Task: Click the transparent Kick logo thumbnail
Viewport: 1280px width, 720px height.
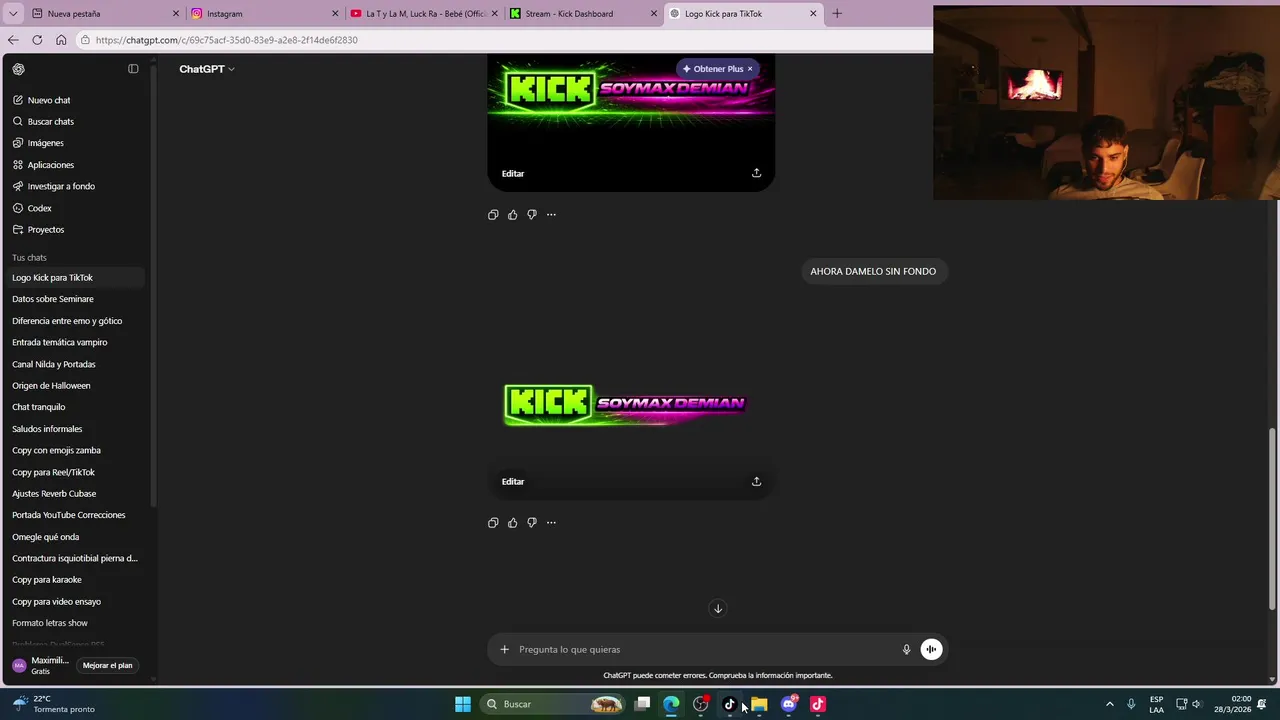Action: pos(626,405)
